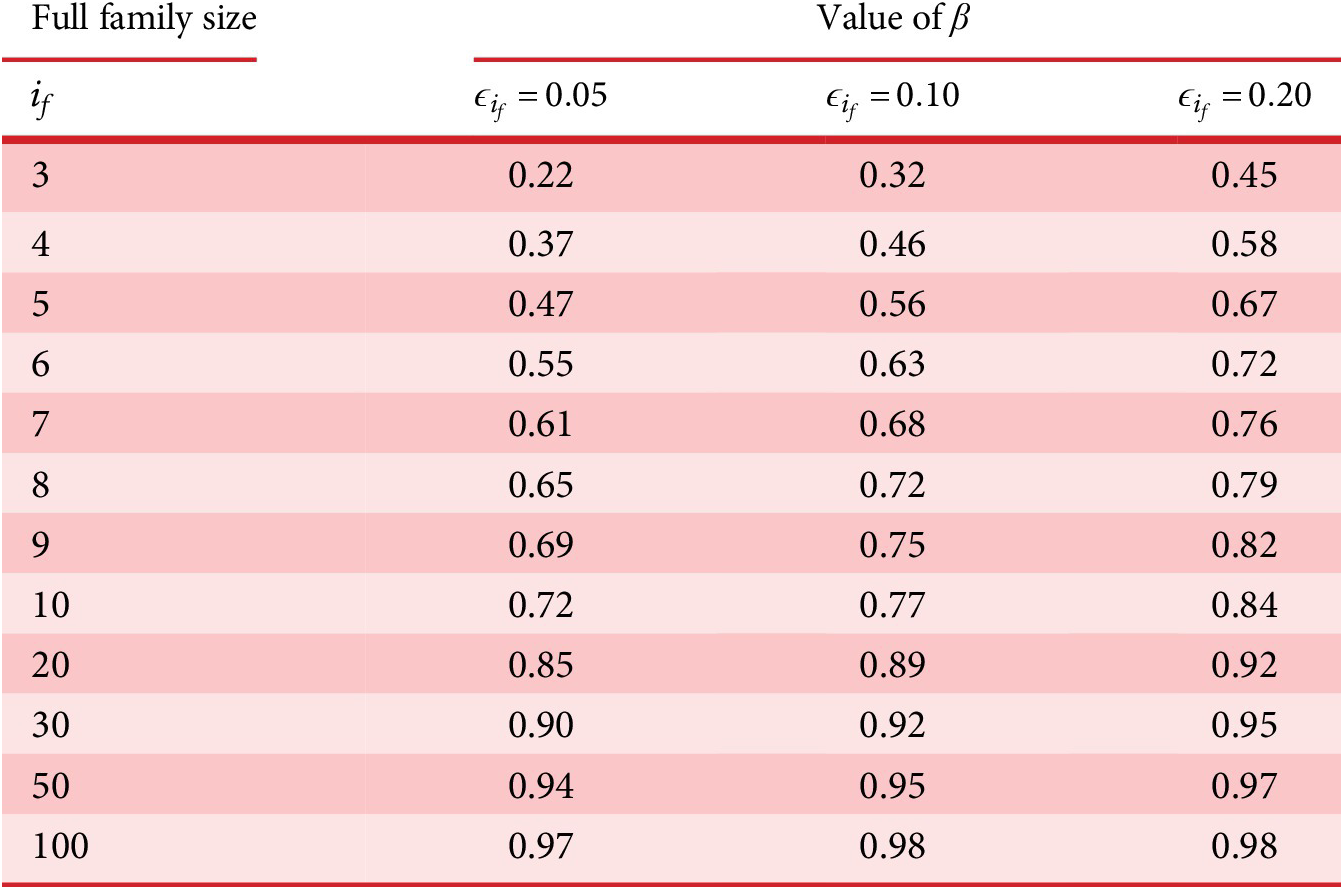Screen dimensions: 1343x889
Task: Select the 0.94 cell in row 50
Action: click(x=541, y=786)
